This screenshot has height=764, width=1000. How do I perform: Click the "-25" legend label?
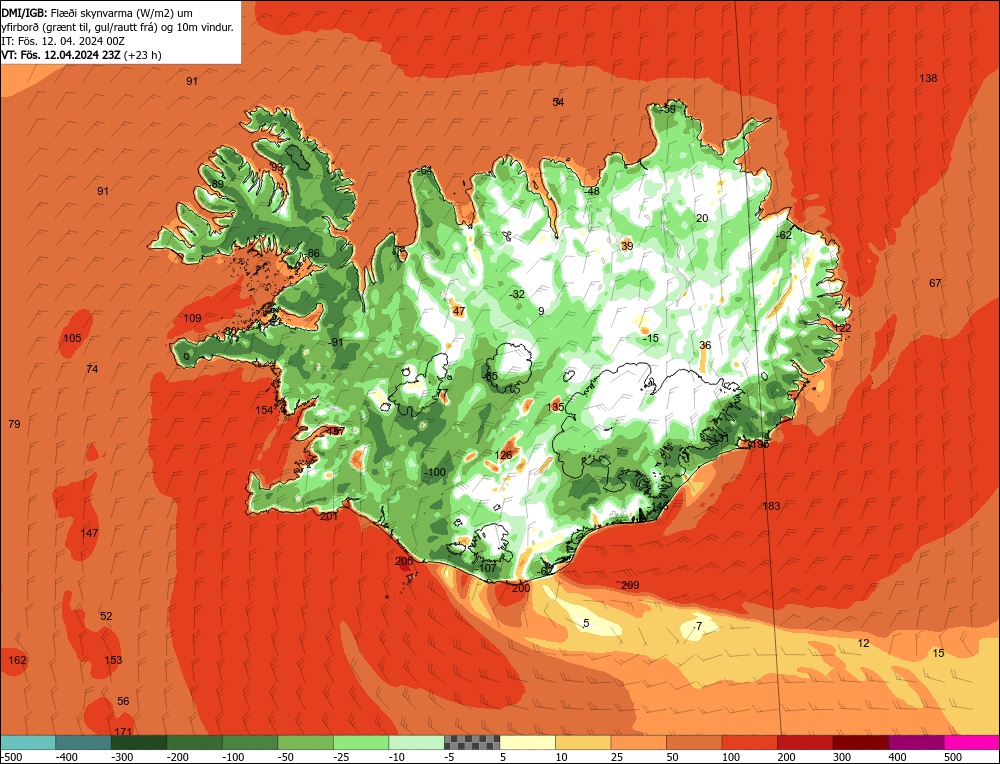(342, 757)
